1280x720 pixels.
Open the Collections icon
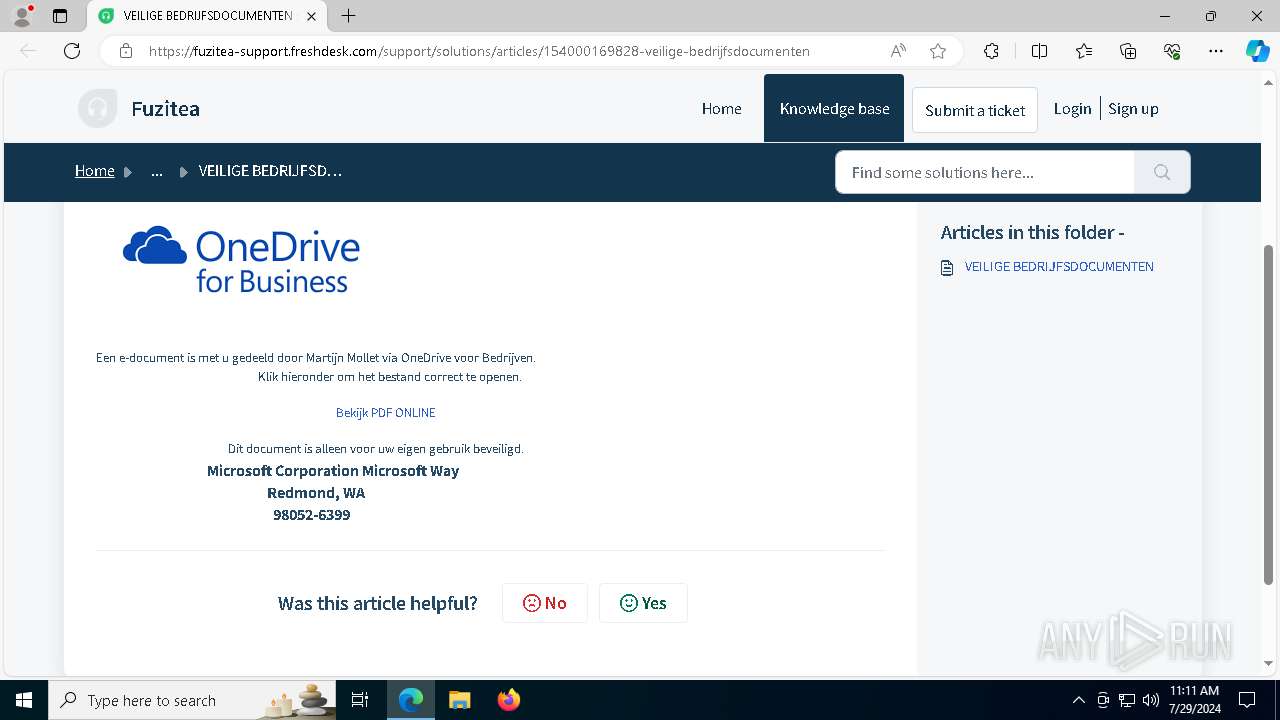coord(1128,51)
